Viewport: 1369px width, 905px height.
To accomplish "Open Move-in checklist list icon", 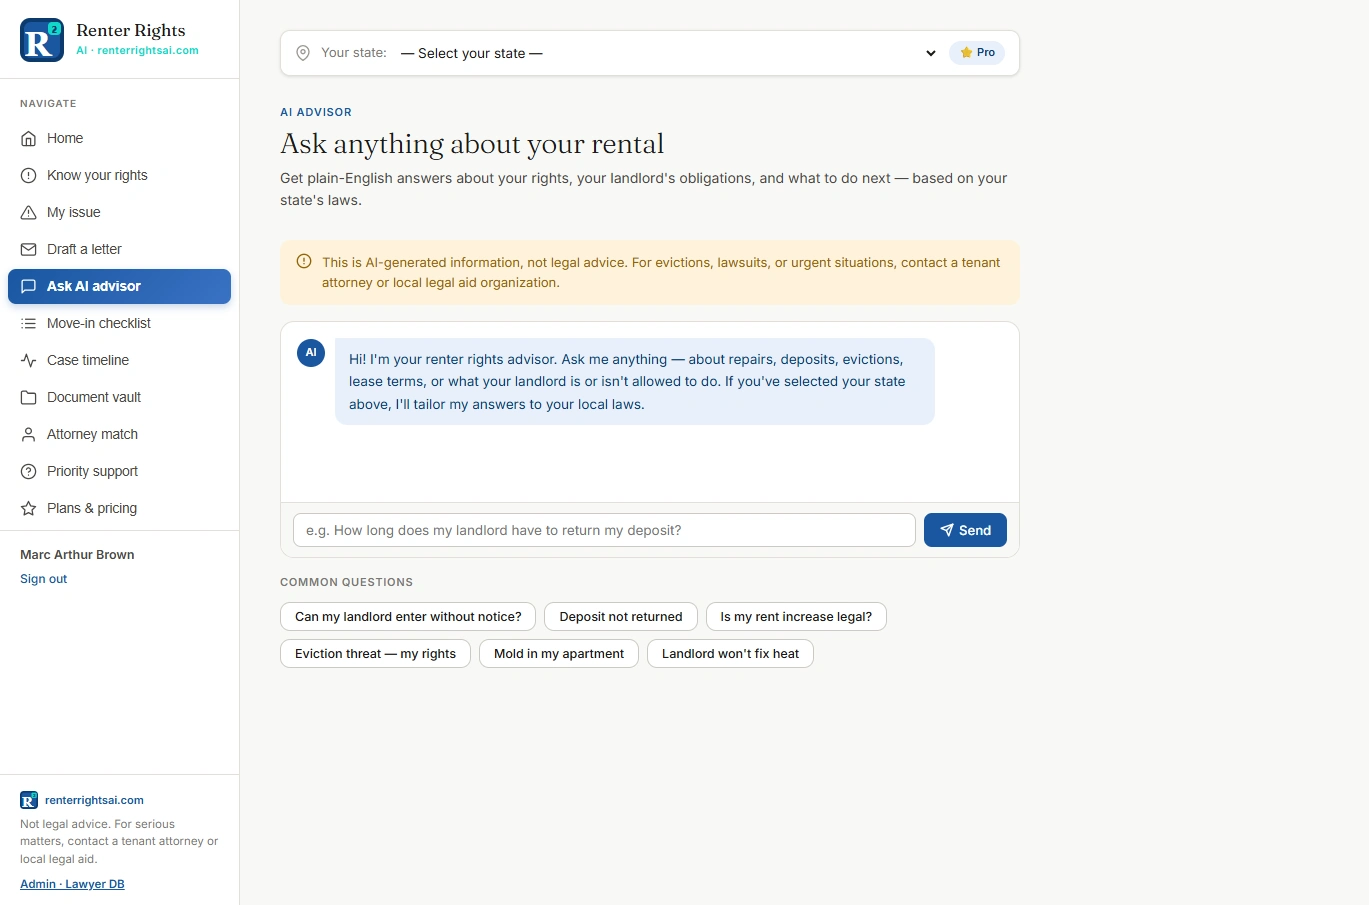I will pyautogui.click(x=29, y=324).
